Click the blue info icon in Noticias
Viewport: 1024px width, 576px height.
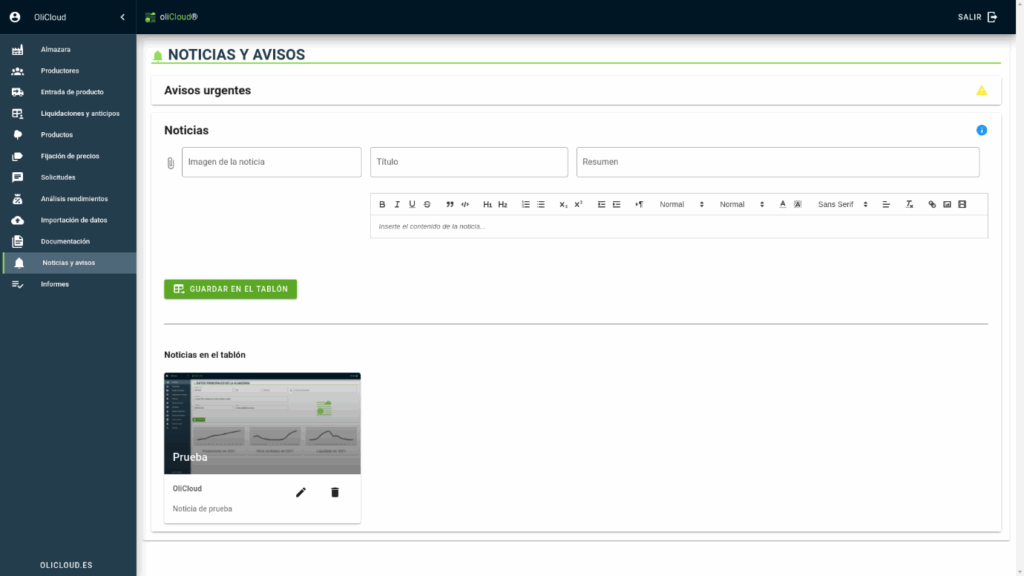(981, 130)
